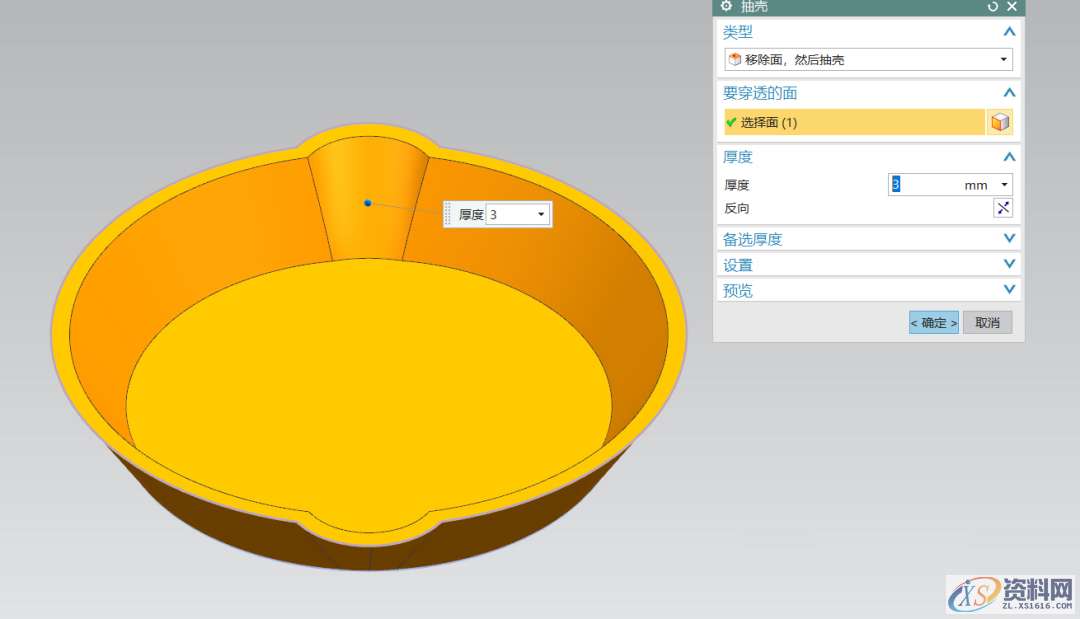
Task: Activate the 选择面 (1) selection row
Action: 853,122
